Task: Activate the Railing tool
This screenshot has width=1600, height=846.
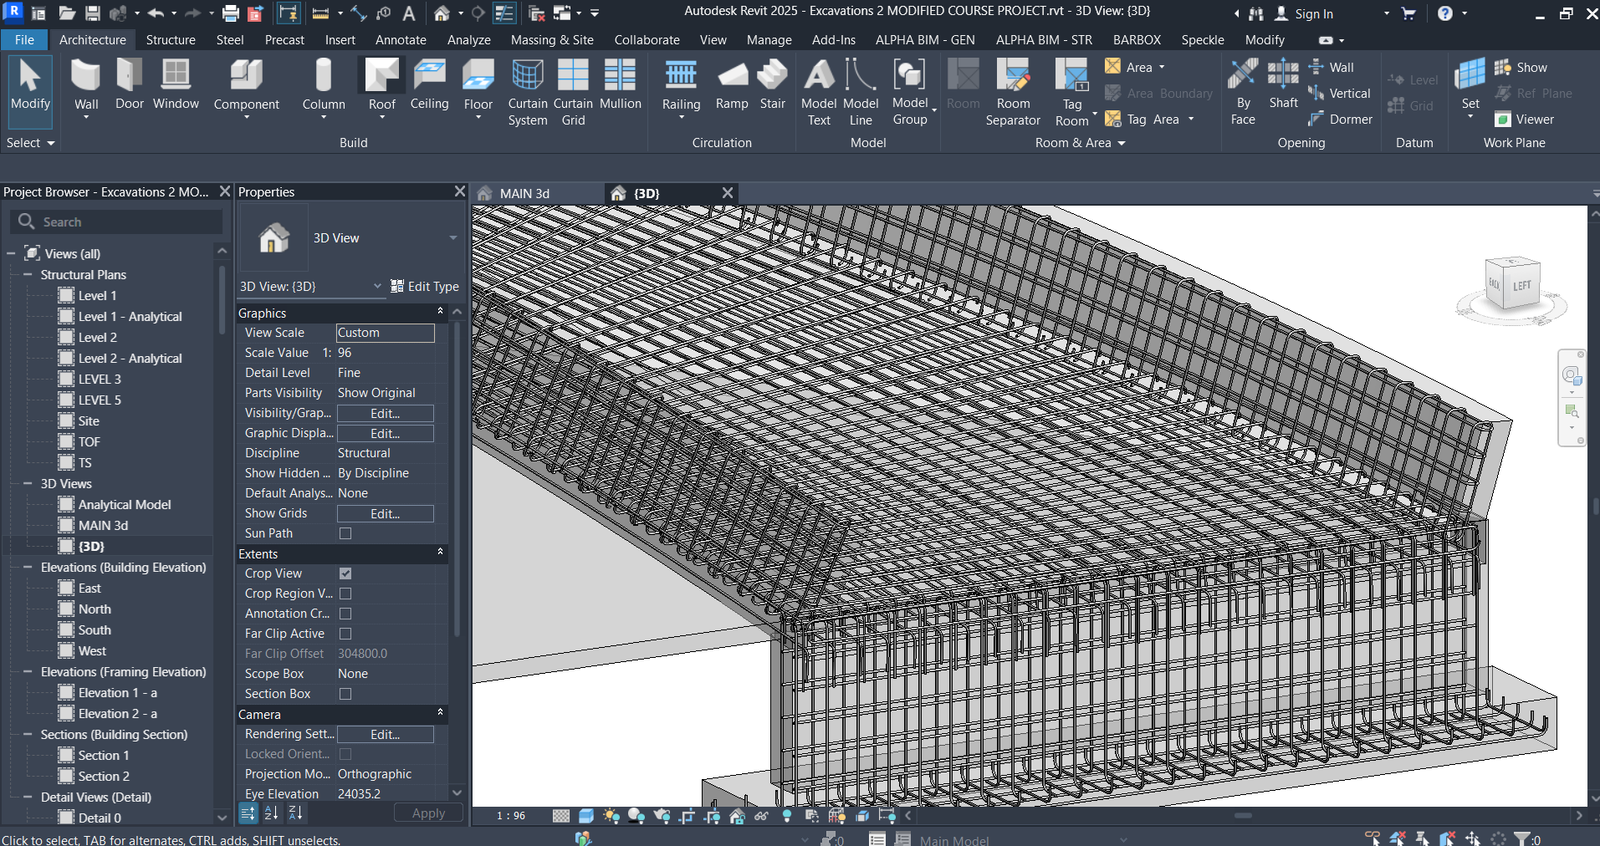Action: tap(681, 84)
